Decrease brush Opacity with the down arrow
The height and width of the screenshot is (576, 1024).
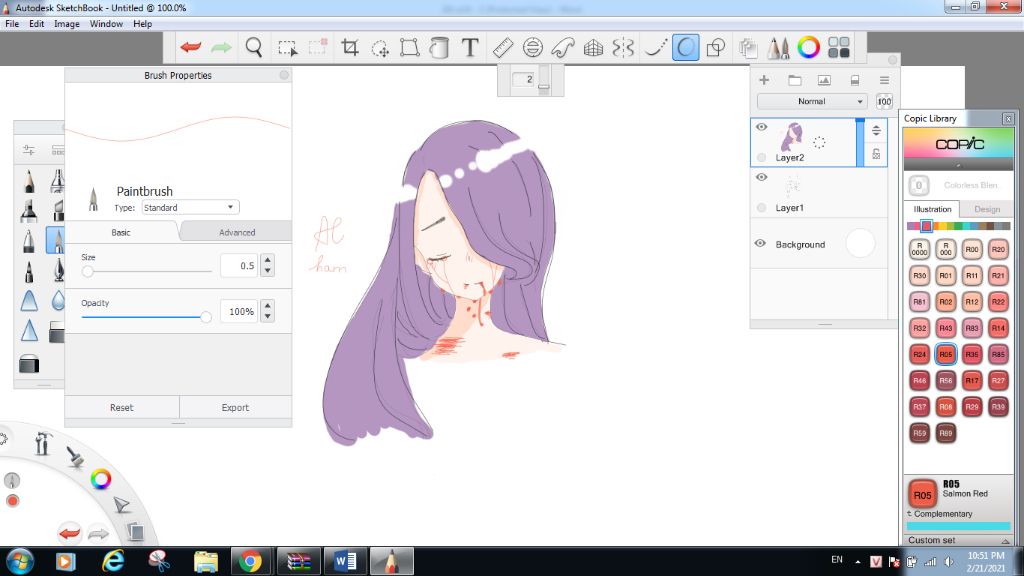coord(267,317)
